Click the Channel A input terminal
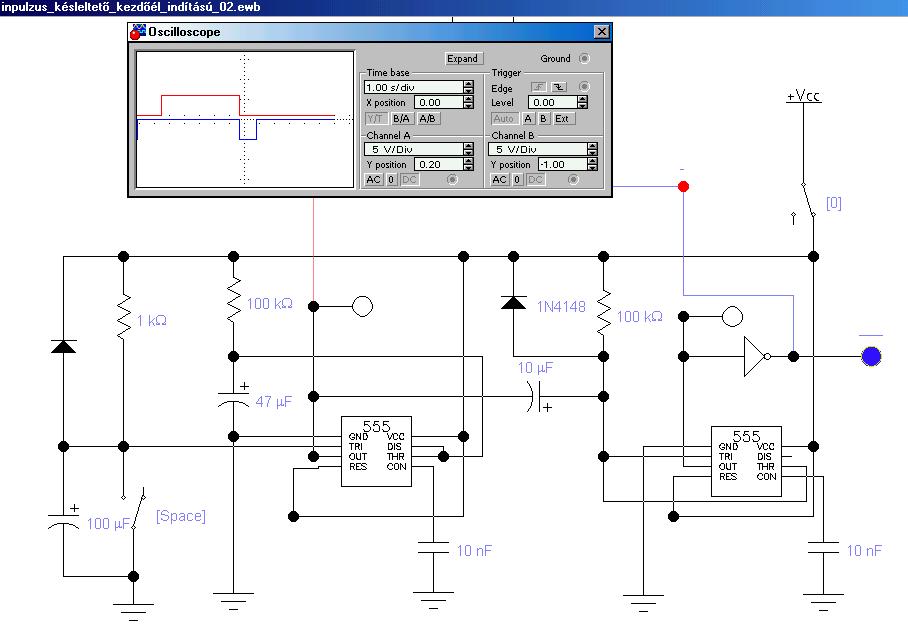 tap(452, 180)
